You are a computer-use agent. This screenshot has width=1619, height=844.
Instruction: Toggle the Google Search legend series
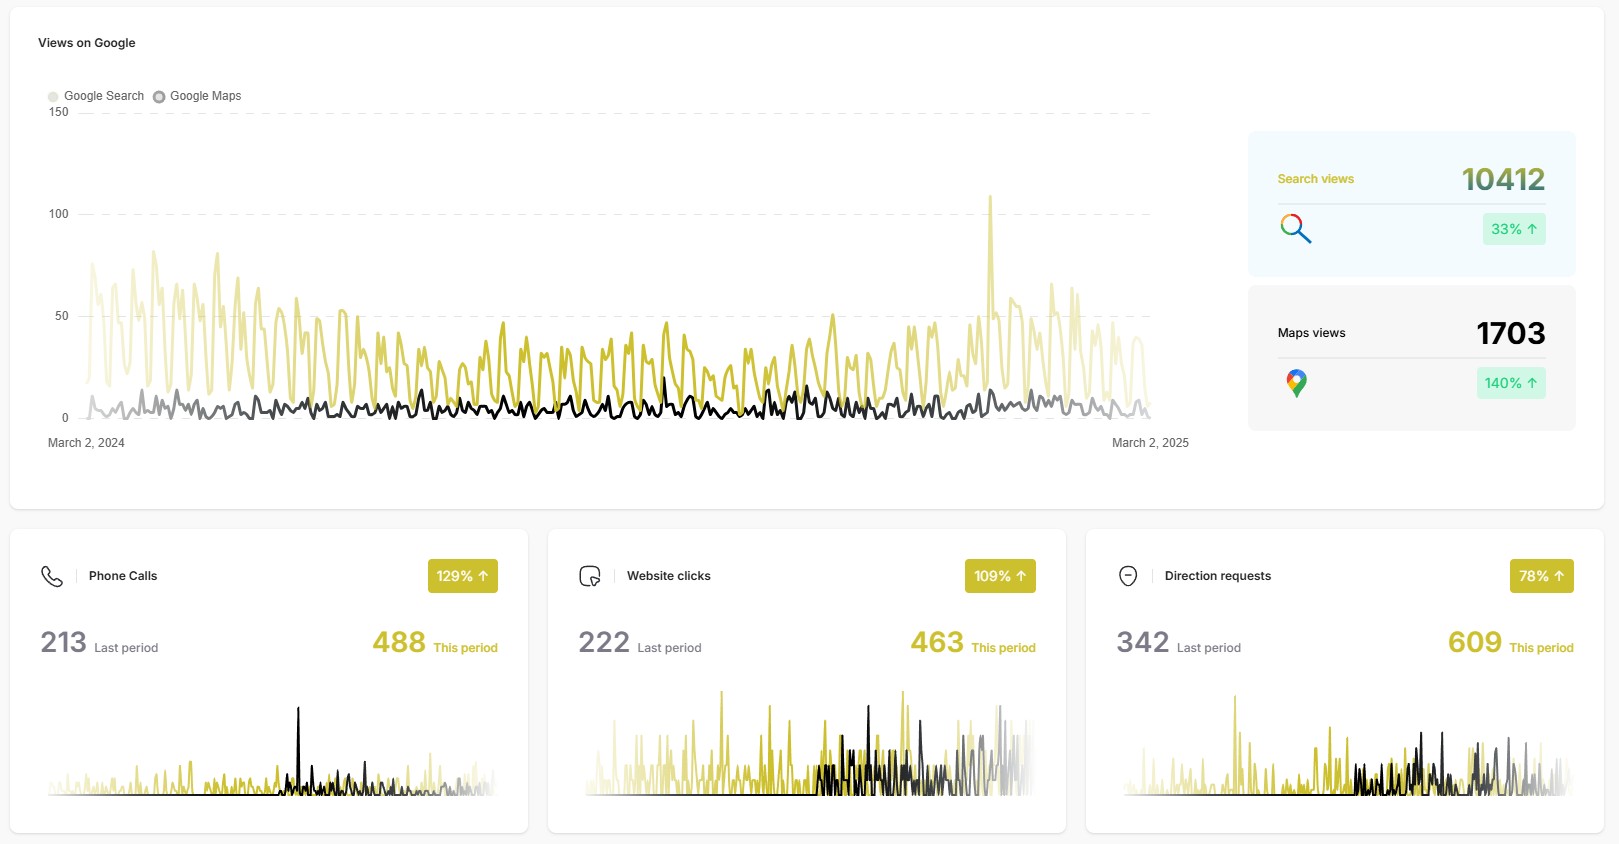click(x=96, y=96)
